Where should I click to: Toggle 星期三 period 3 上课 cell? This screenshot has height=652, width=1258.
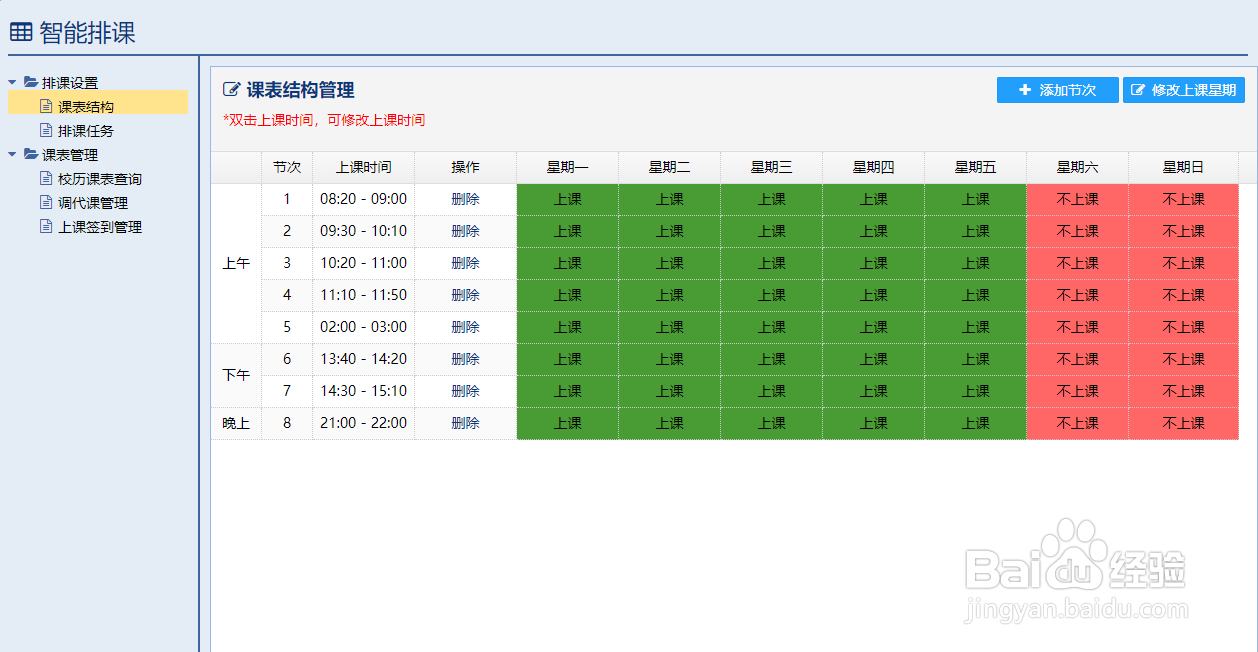[771, 263]
